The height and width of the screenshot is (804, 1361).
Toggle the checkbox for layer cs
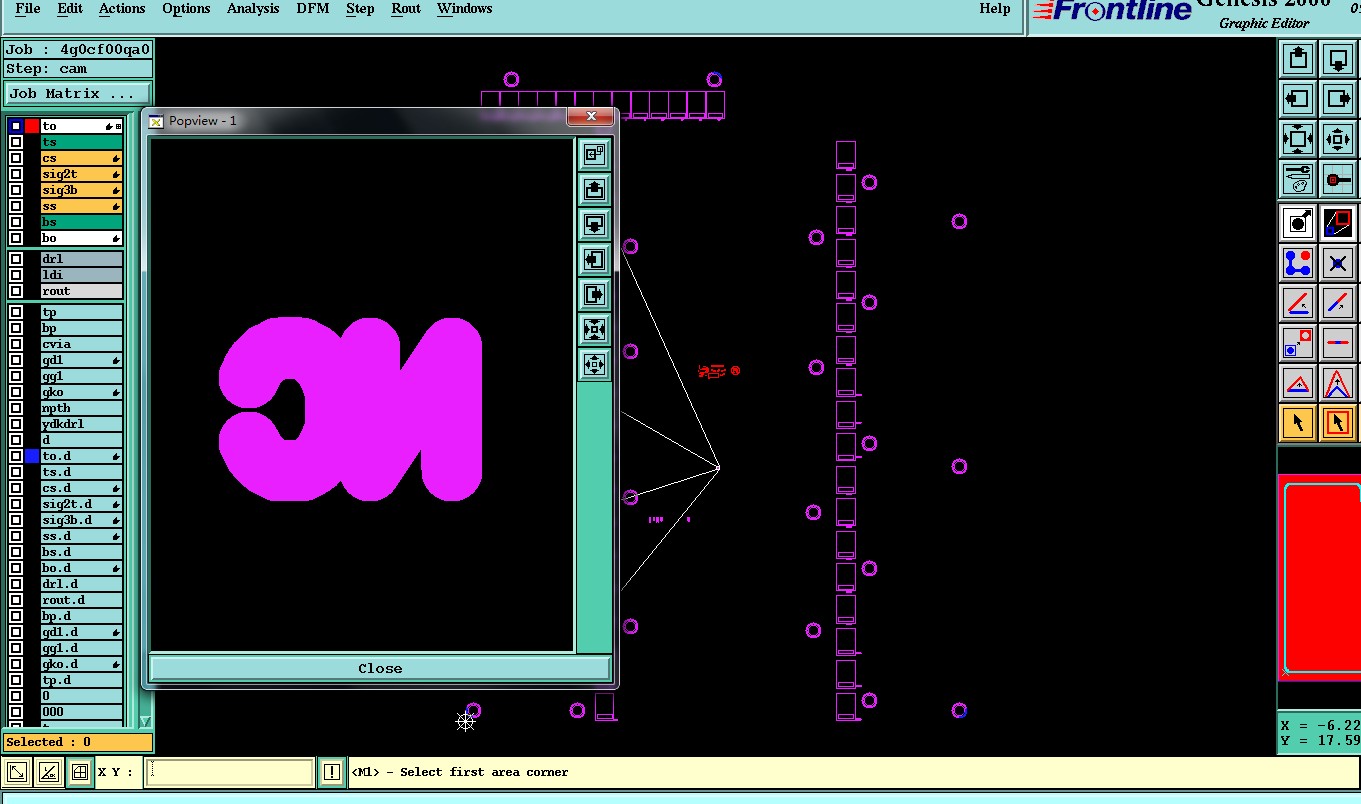click(16, 158)
